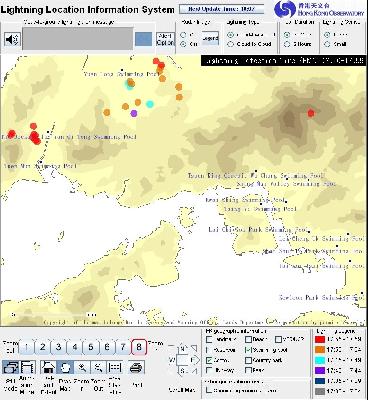Switch to zoom level 5

(x=91, y=347)
